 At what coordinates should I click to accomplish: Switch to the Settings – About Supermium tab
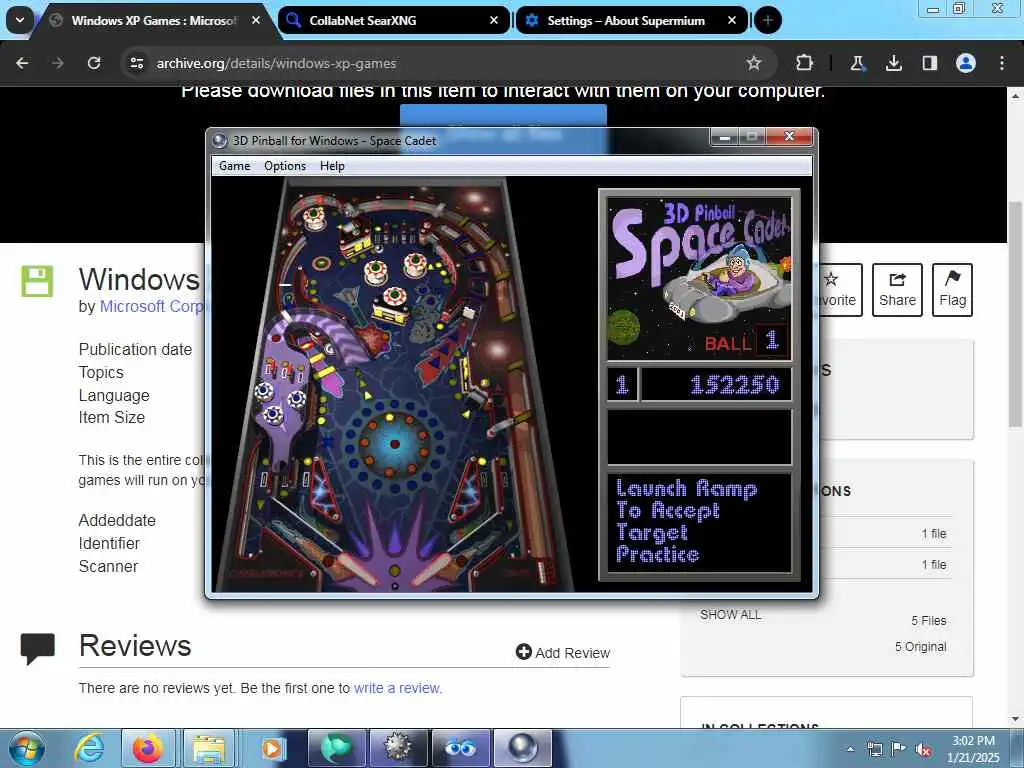(x=631, y=20)
